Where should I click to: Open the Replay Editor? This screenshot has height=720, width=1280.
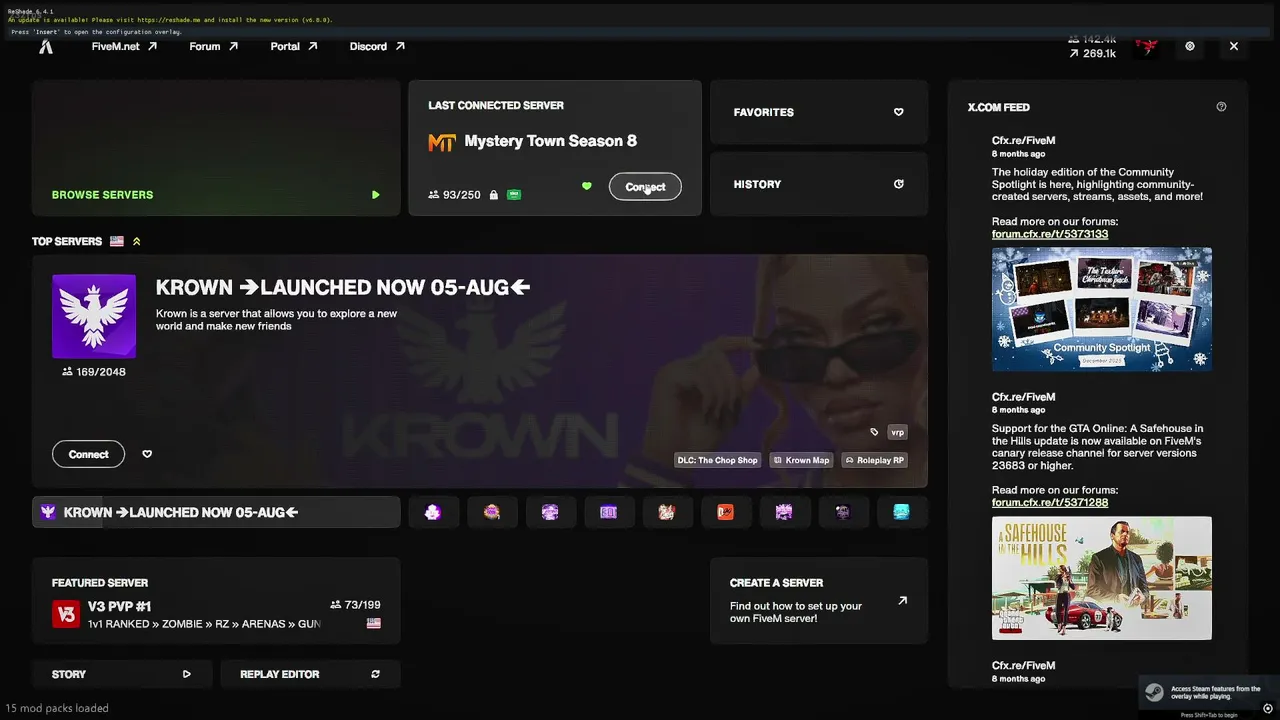[x=310, y=674]
